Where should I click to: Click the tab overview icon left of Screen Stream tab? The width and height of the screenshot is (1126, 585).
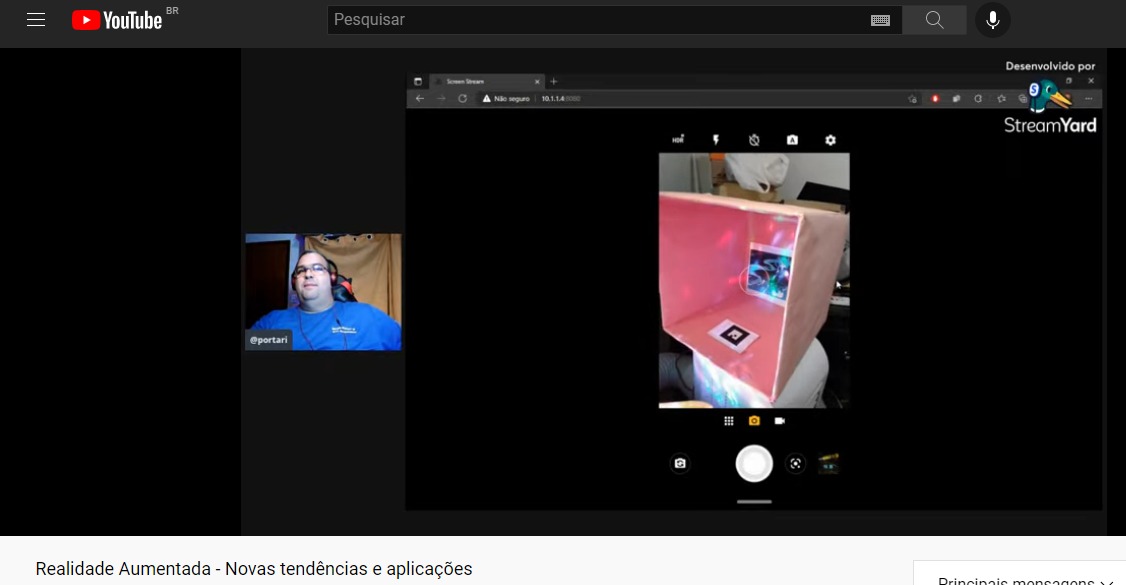pyautogui.click(x=418, y=82)
